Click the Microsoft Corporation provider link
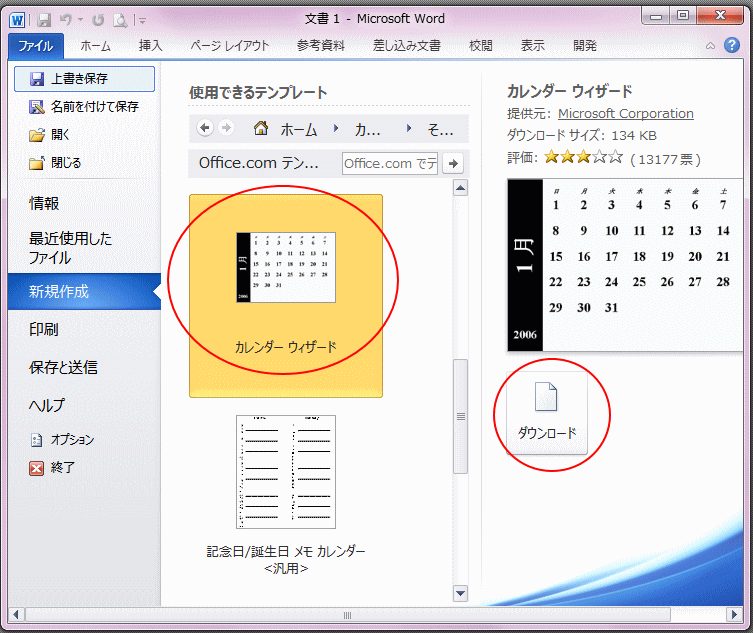 point(625,114)
